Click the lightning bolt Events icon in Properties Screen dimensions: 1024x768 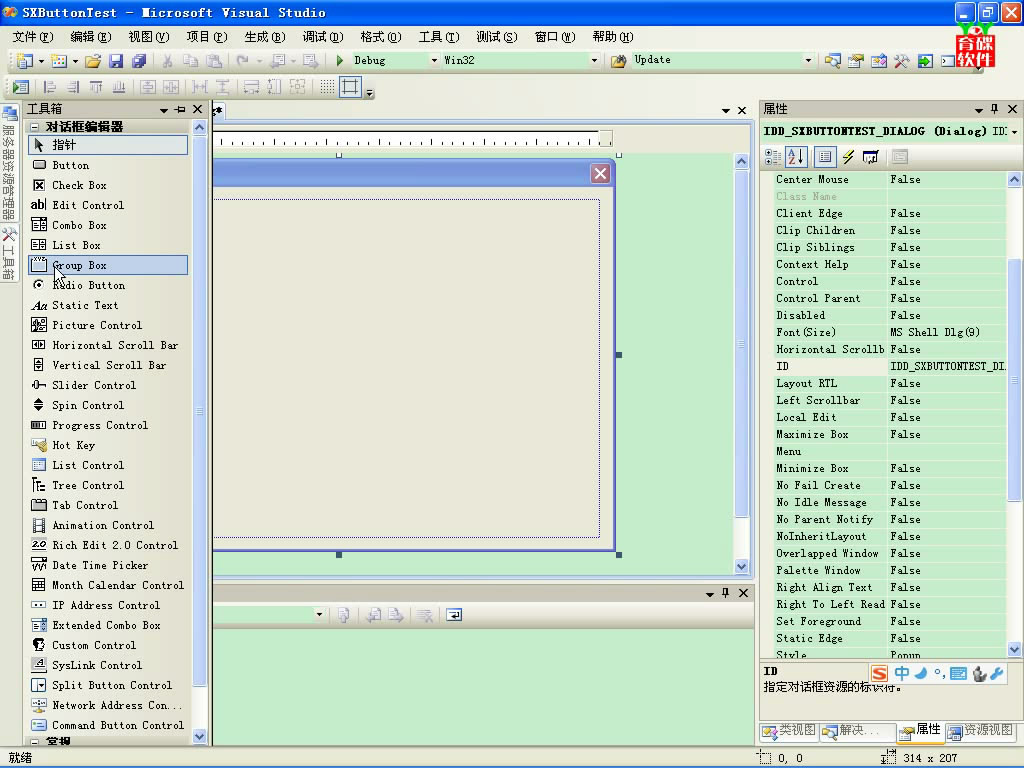pos(848,157)
